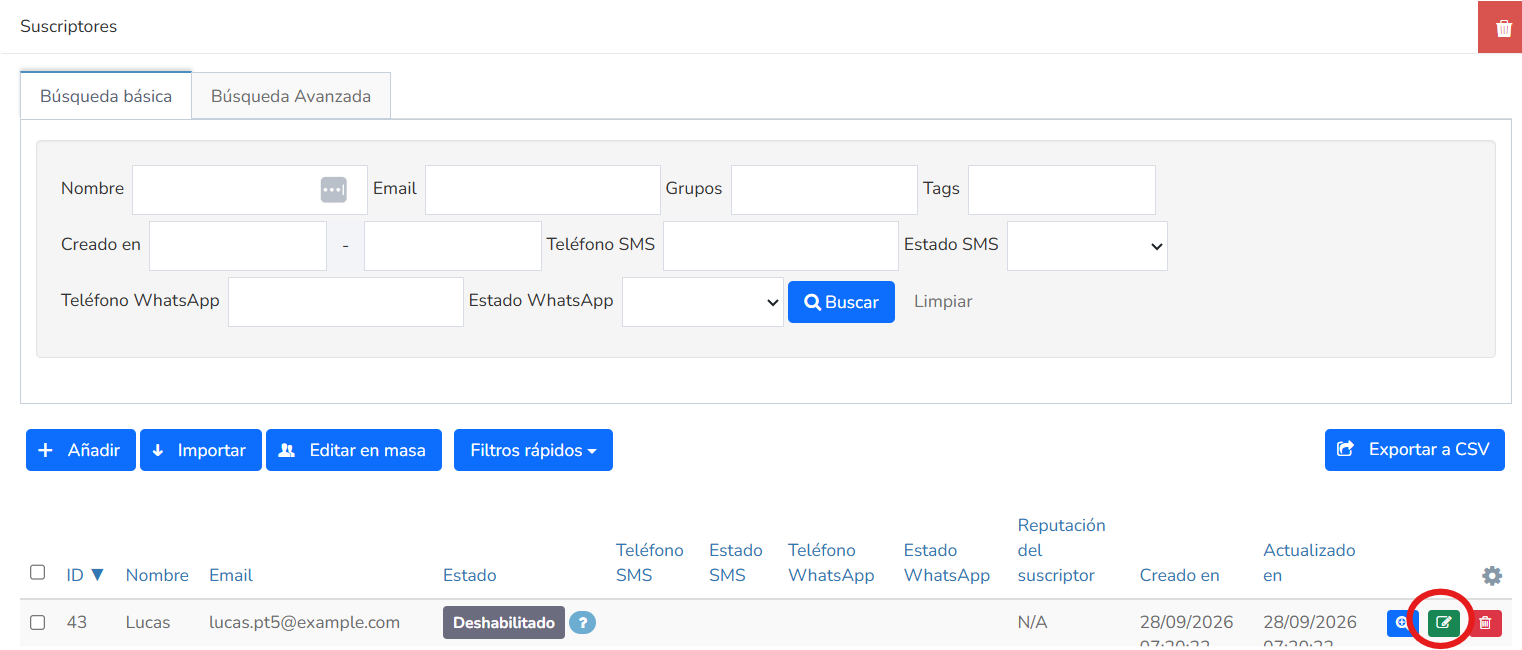Focus the Teléfono SMS field

(781, 246)
